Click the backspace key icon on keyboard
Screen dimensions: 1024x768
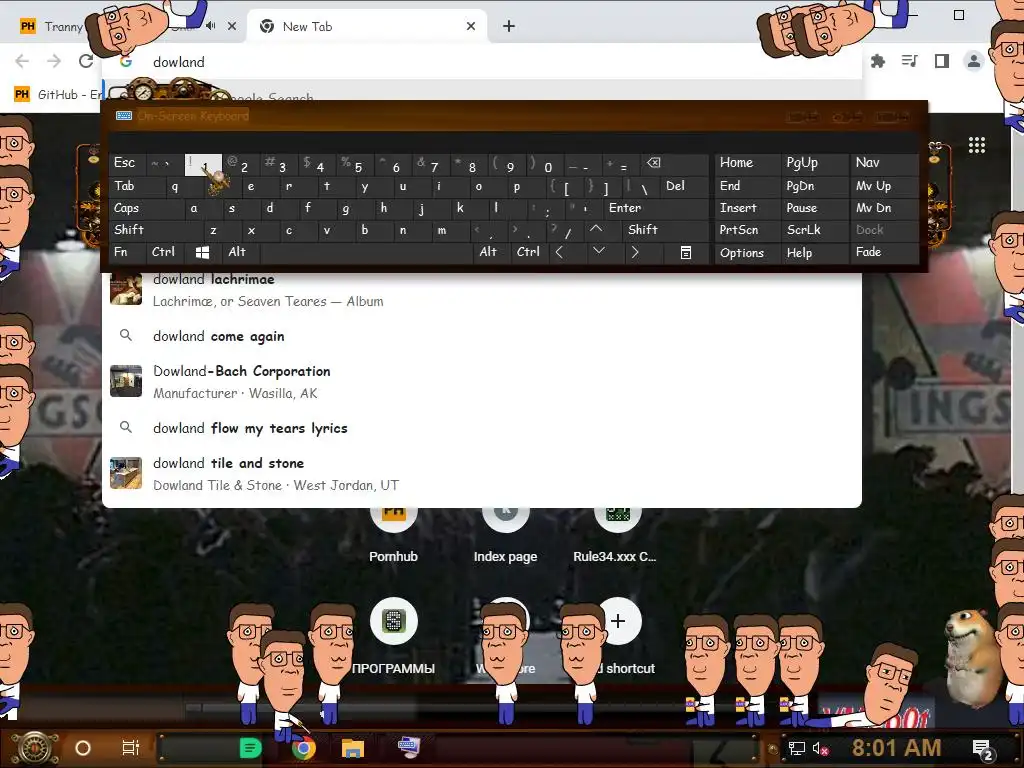click(x=673, y=163)
